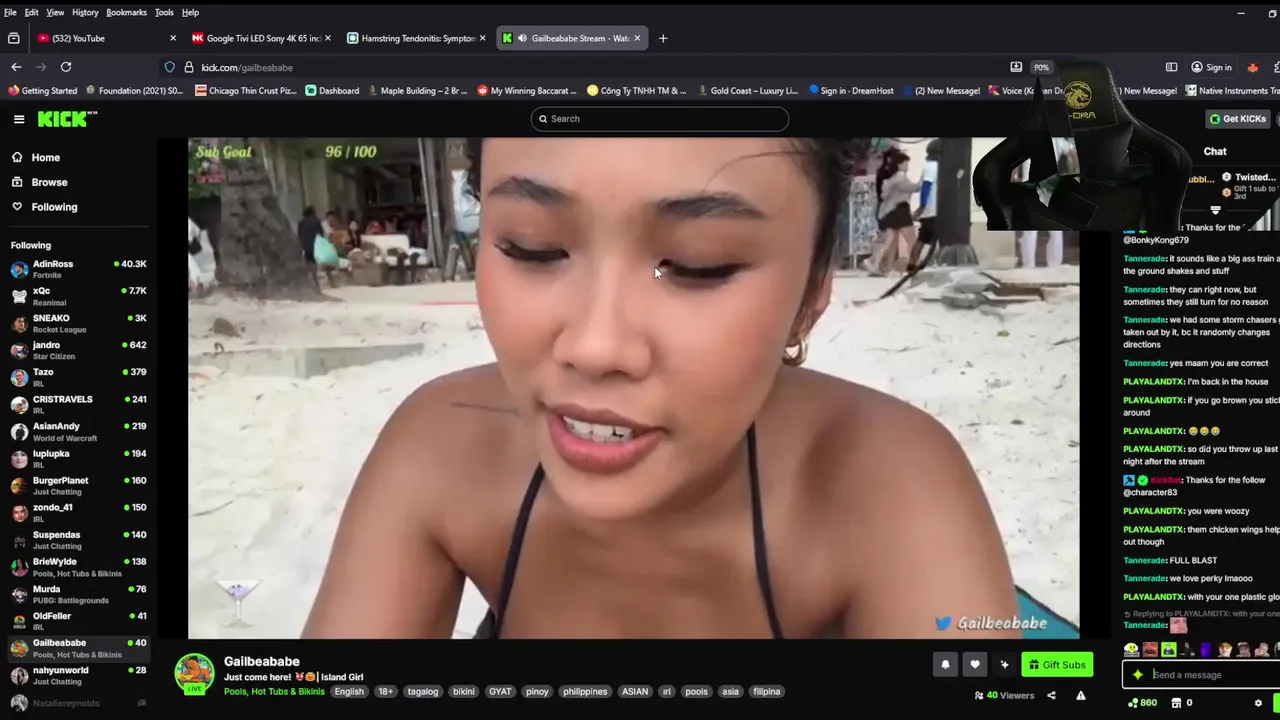Open BrieWylde channel in following list
Viewport: 1280px width, 720px height.
coord(78,567)
